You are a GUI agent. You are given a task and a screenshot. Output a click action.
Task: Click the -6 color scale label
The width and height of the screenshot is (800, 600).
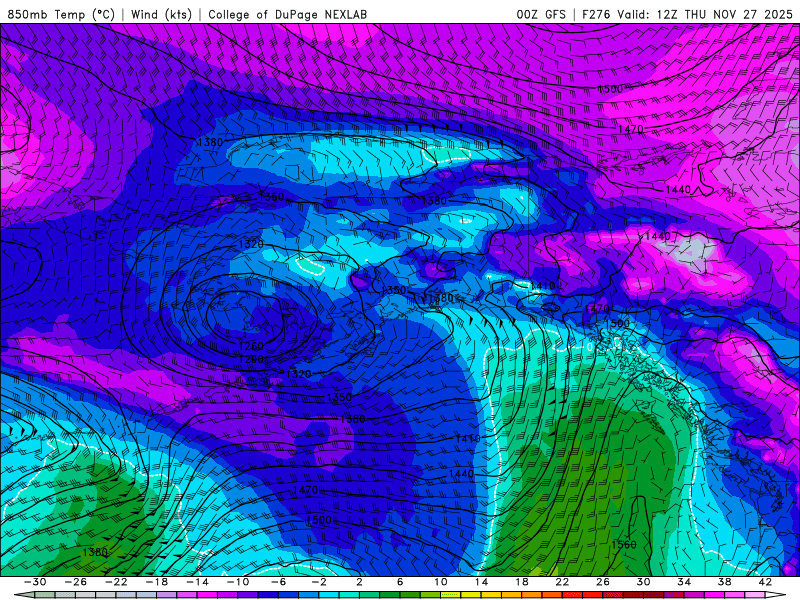click(278, 582)
